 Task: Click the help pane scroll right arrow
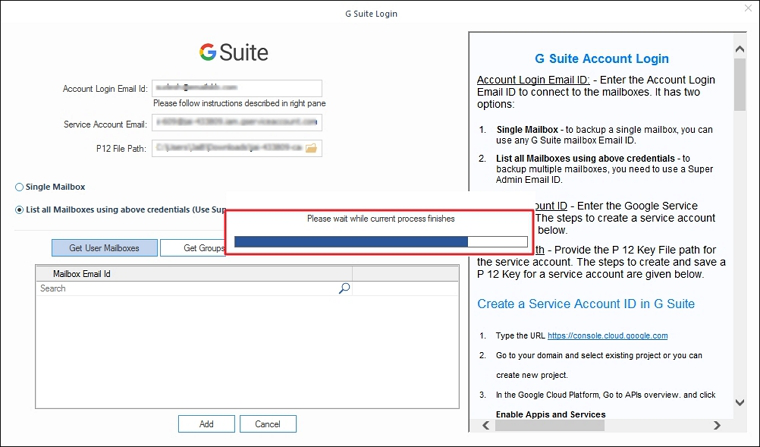point(717,425)
